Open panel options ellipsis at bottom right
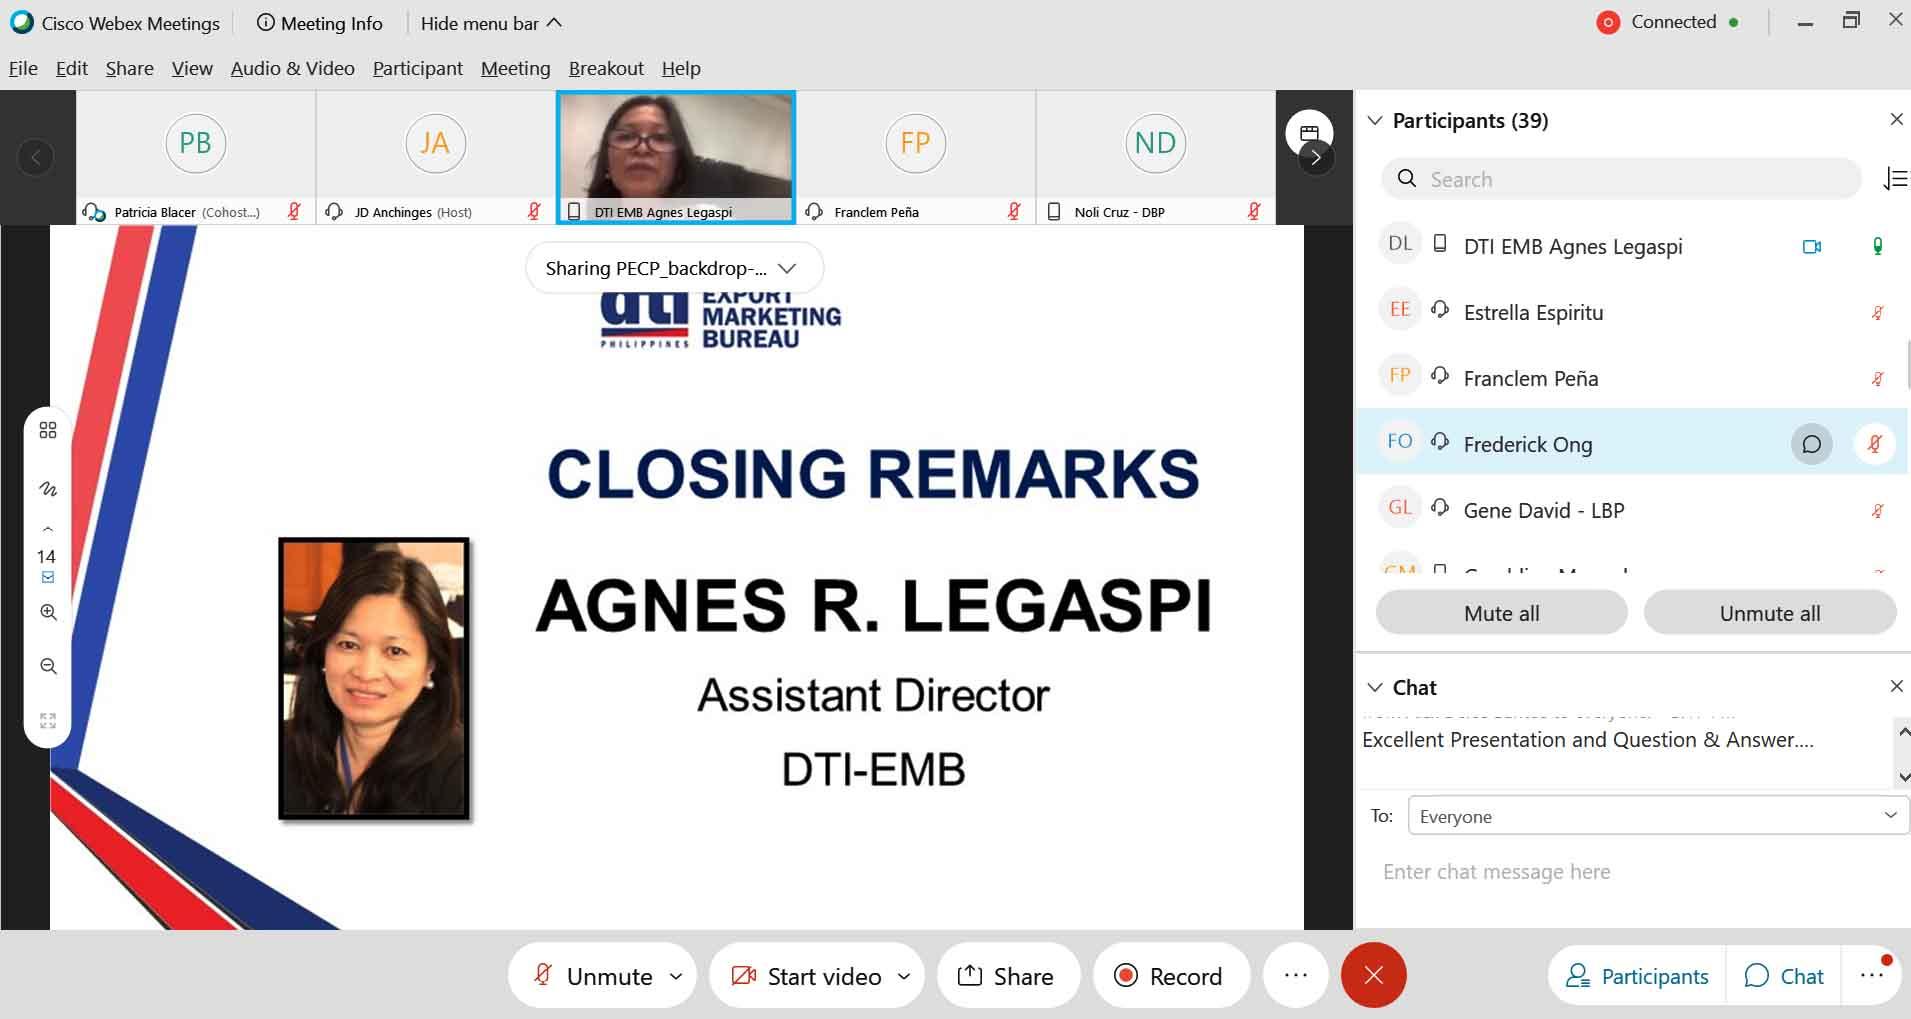Image resolution: width=1911 pixels, height=1019 pixels. [x=1872, y=975]
